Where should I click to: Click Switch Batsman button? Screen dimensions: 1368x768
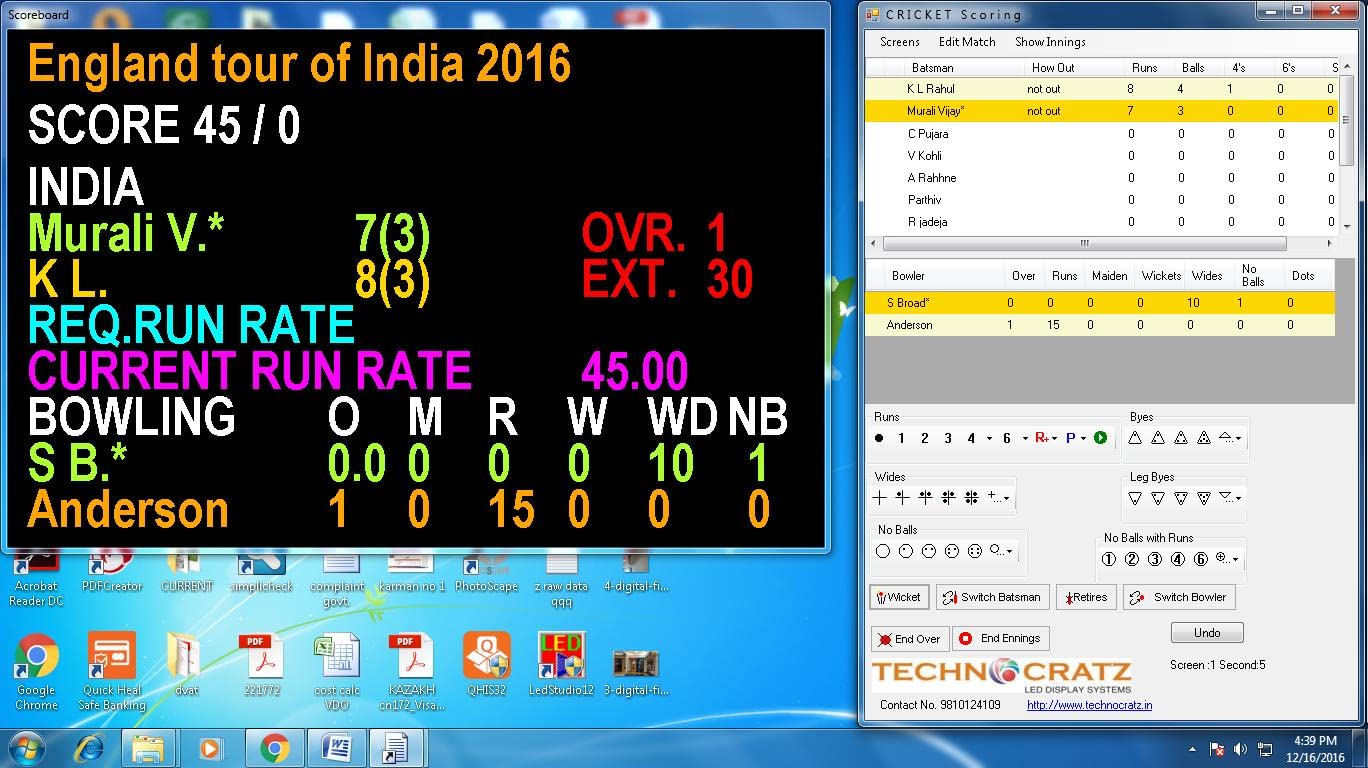(993, 597)
